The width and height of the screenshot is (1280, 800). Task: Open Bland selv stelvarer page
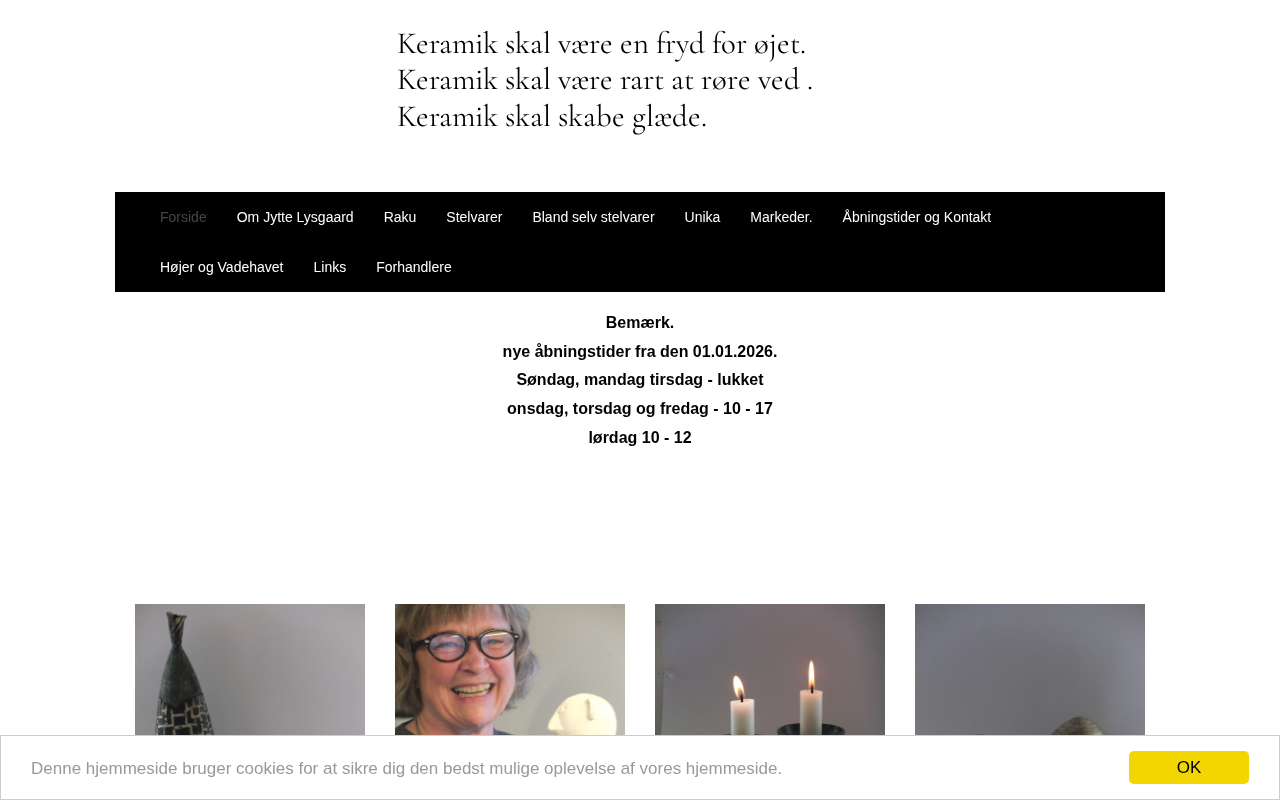(x=593, y=217)
